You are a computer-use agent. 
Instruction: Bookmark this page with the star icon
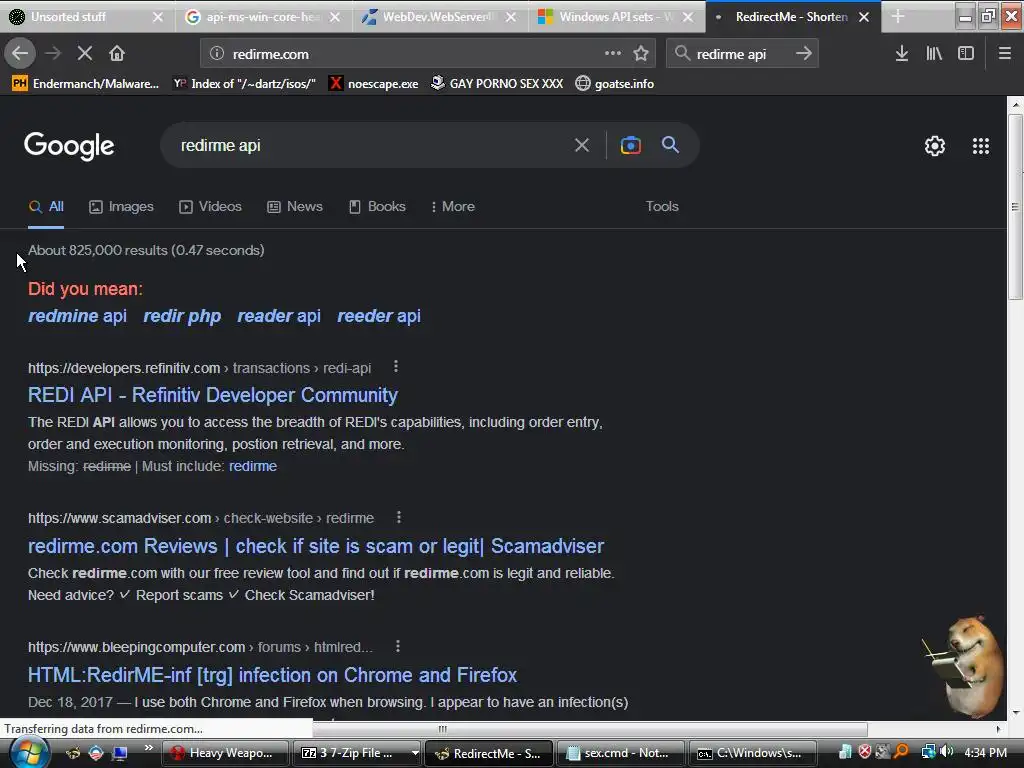coord(641,54)
